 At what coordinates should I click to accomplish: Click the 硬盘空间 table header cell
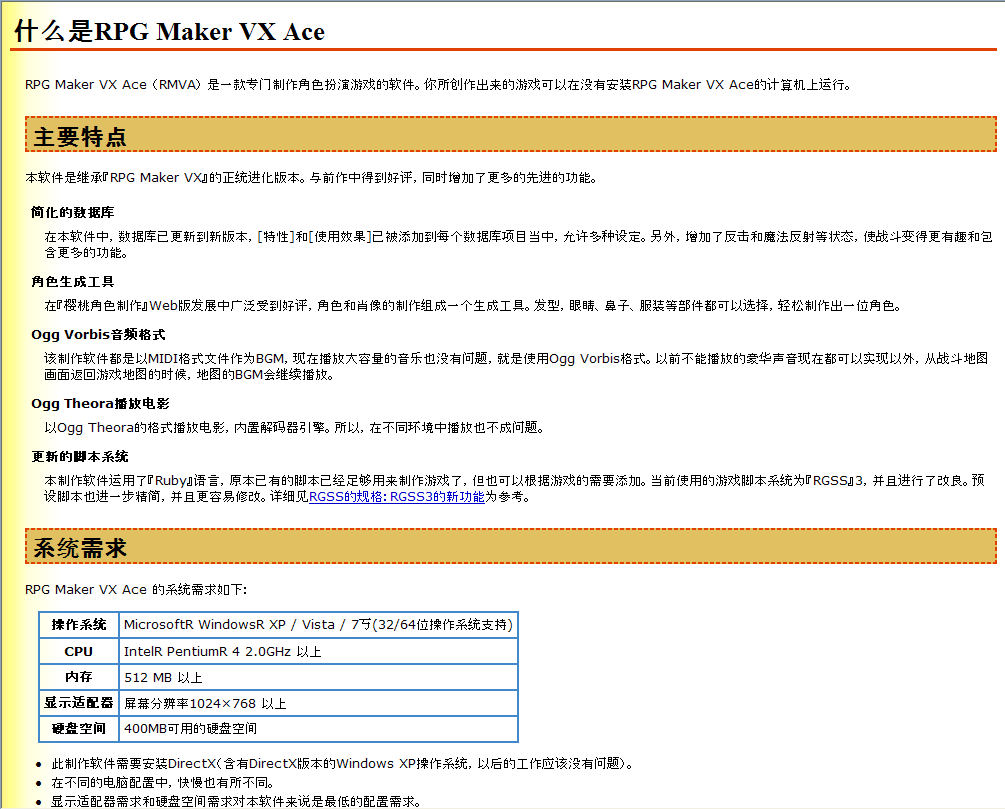point(79,728)
